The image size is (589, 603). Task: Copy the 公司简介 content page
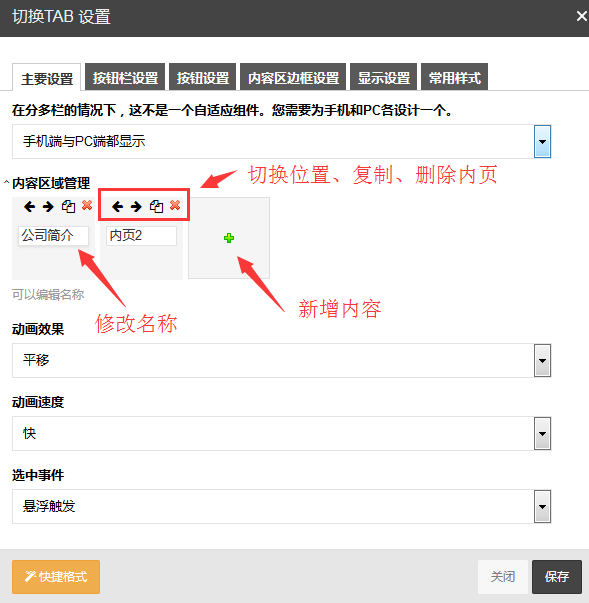click(68, 207)
